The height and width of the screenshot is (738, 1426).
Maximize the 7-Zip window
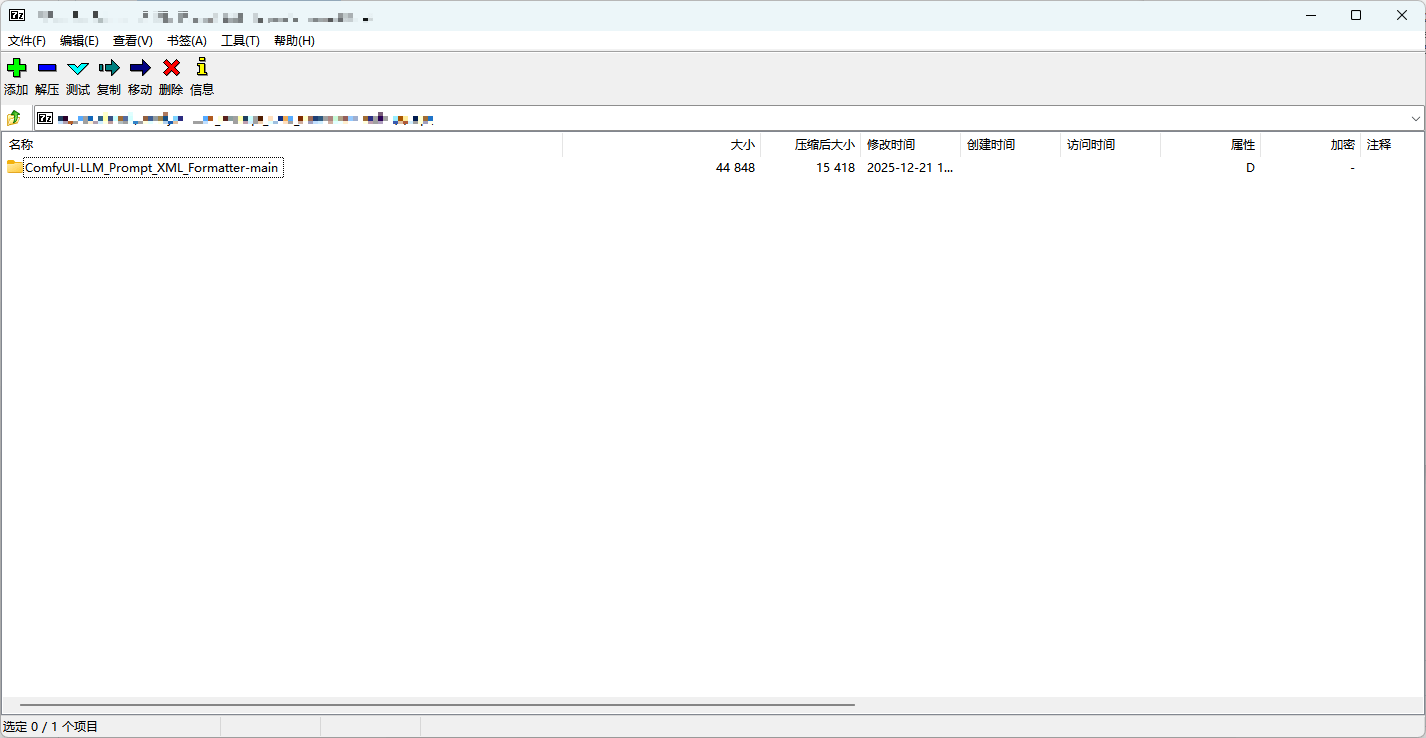1356,15
